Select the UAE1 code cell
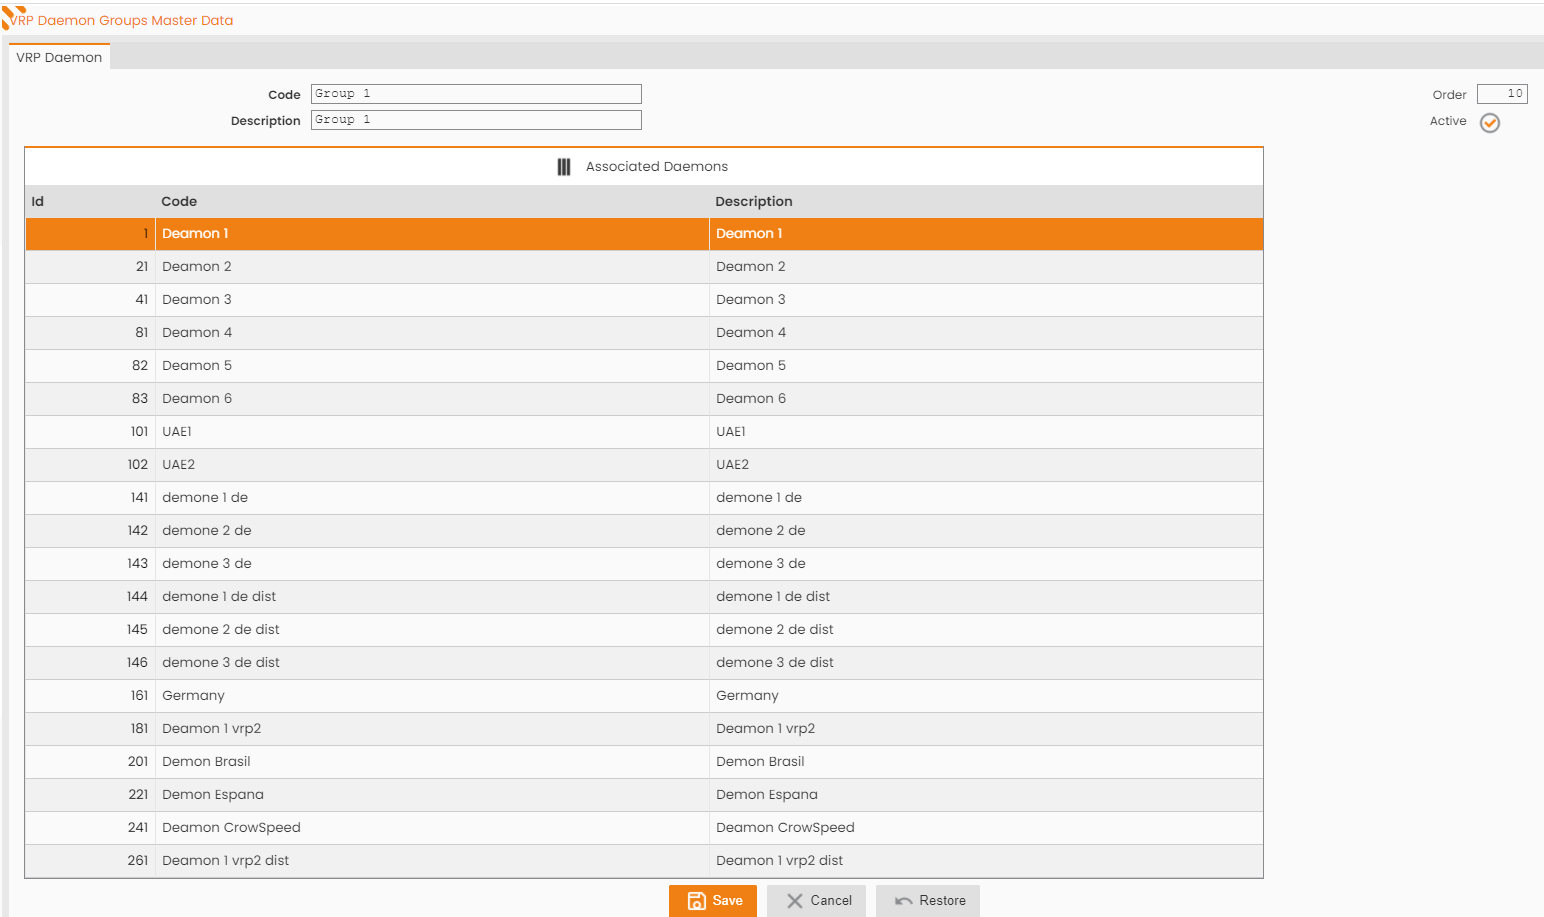This screenshot has height=917, width=1544. point(432,432)
